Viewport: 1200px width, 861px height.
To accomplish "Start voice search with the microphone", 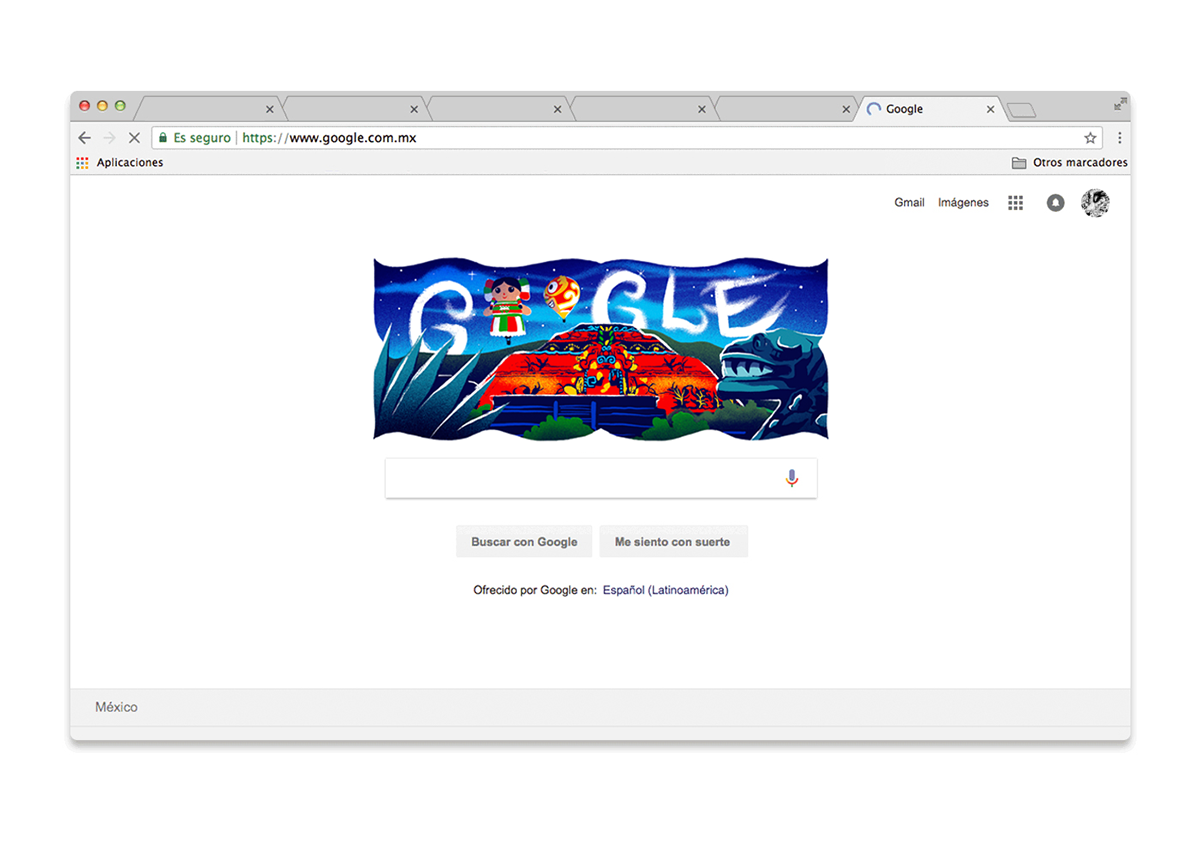I will click(792, 478).
